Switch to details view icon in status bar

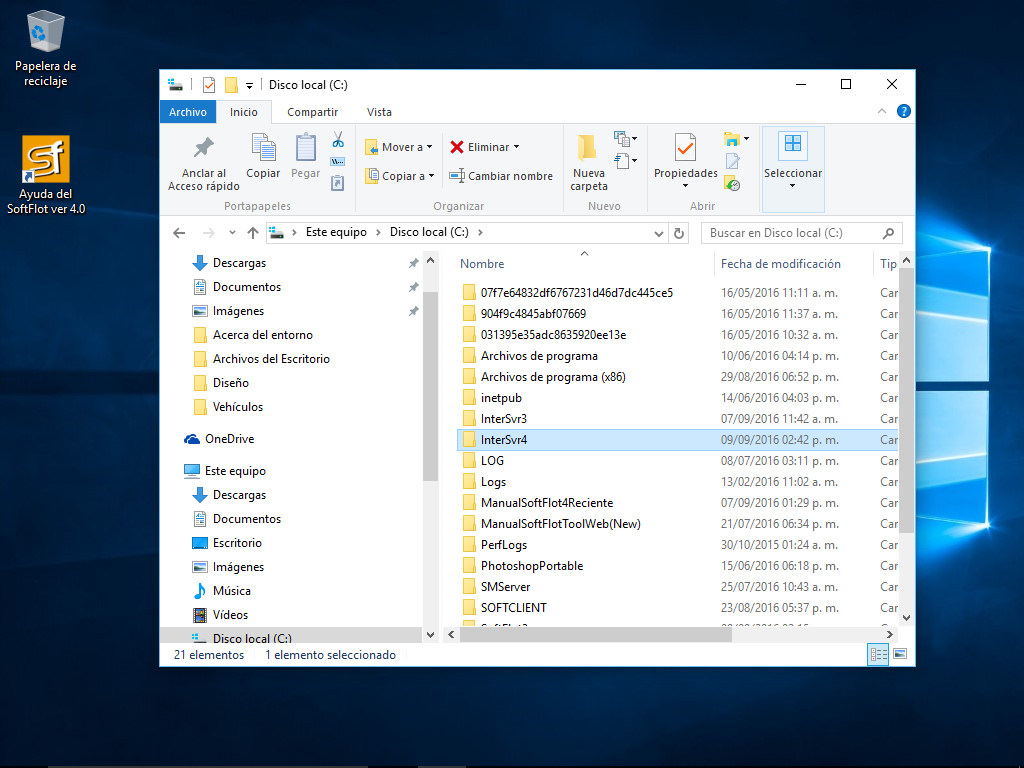click(x=879, y=655)
